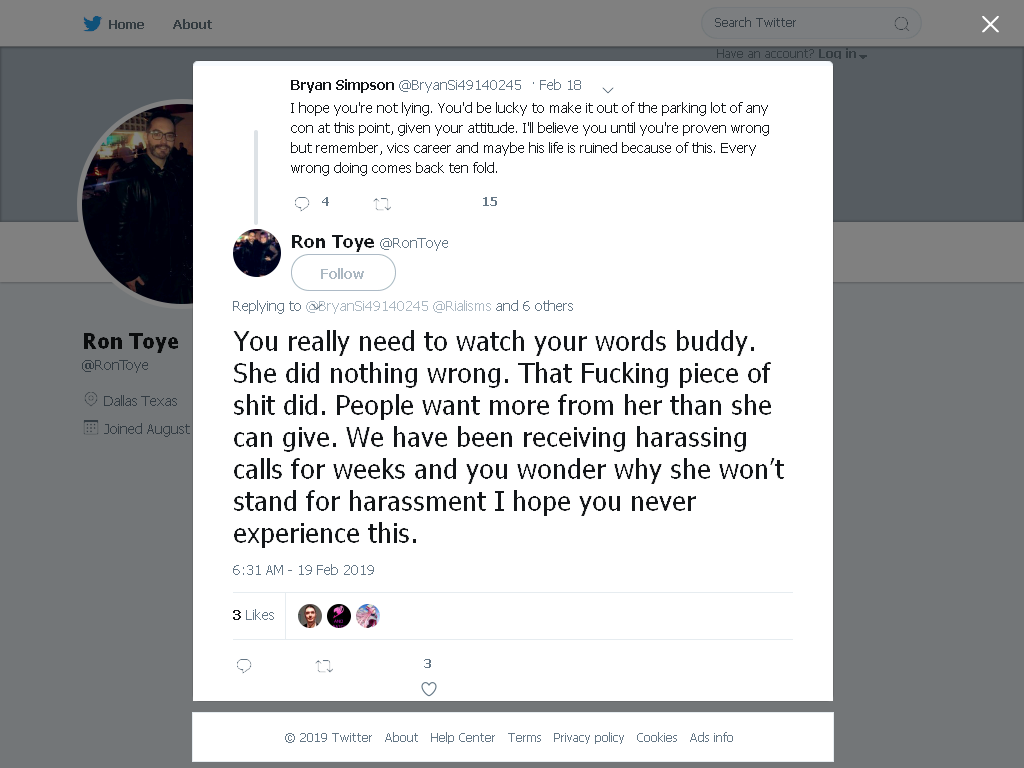View first liker's avatar
1024x768 pixels.
[310, 615]
